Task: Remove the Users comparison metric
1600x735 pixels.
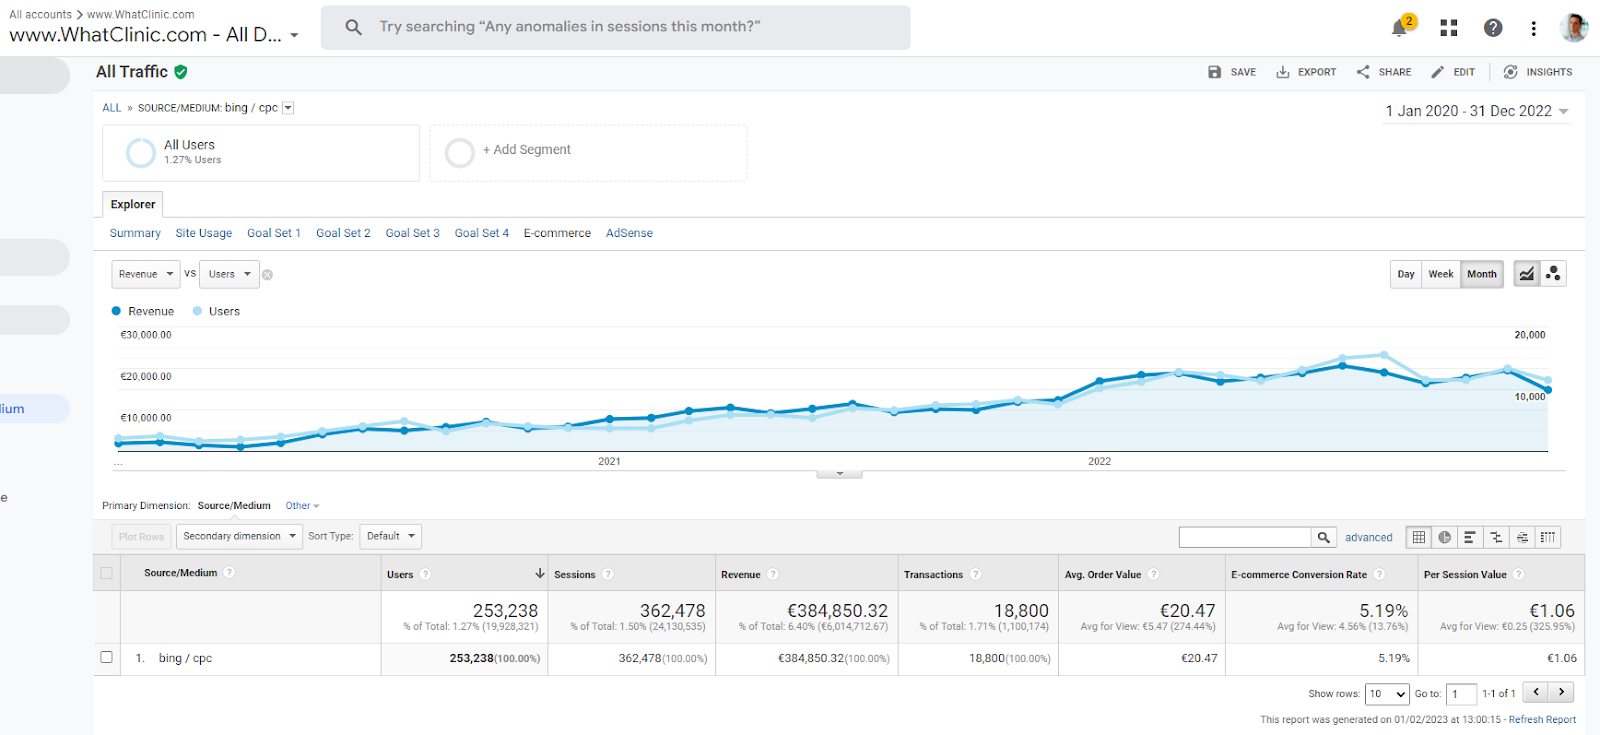Action: tap(267, 275)
